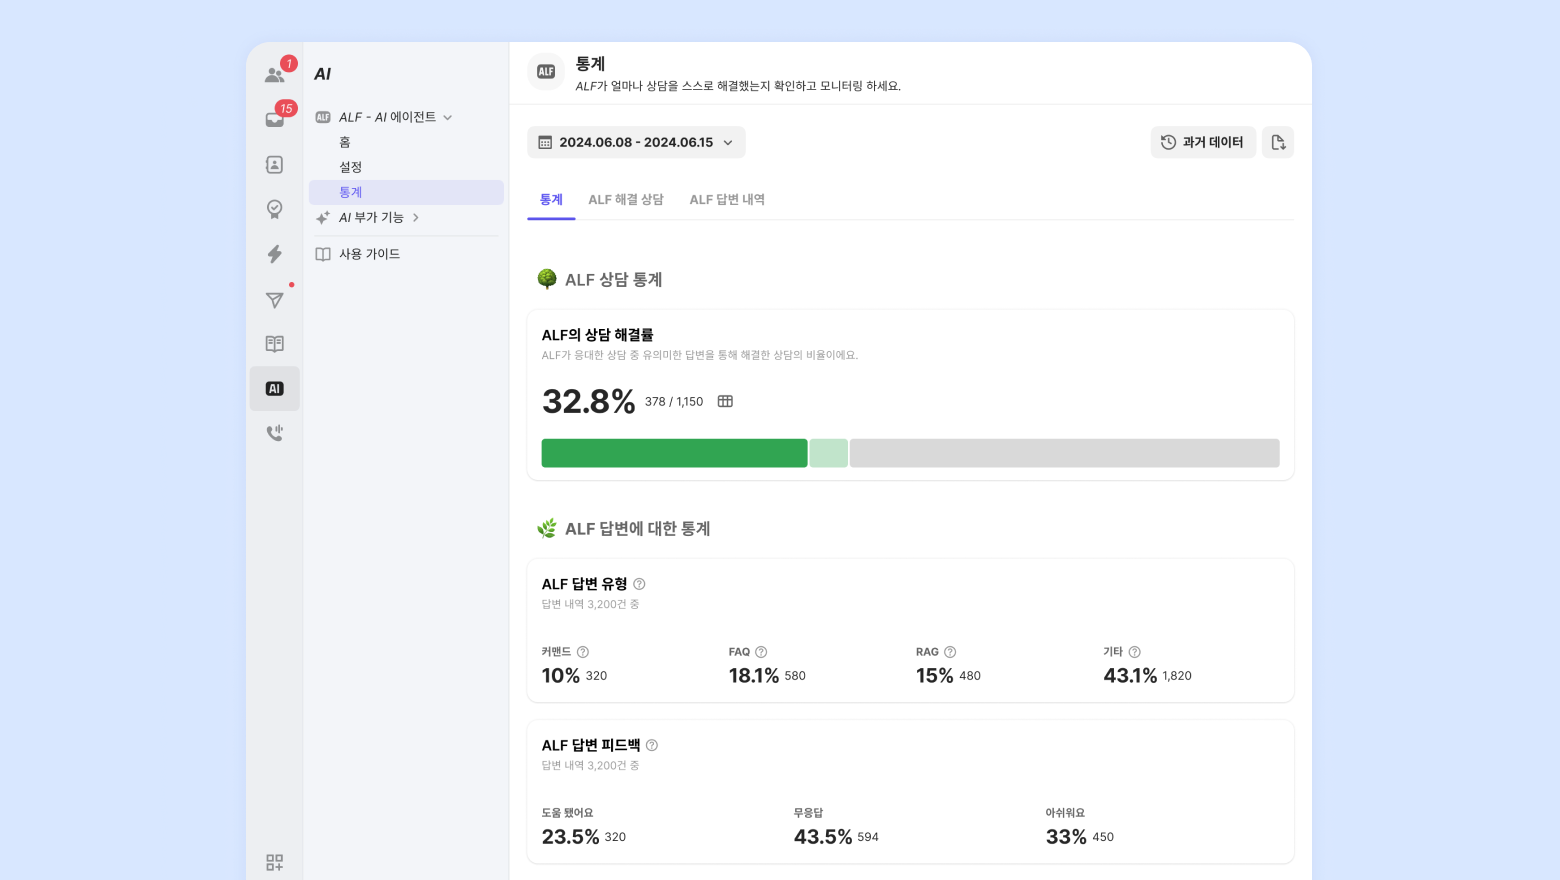Open the add apps grid icon

point(274,862)
